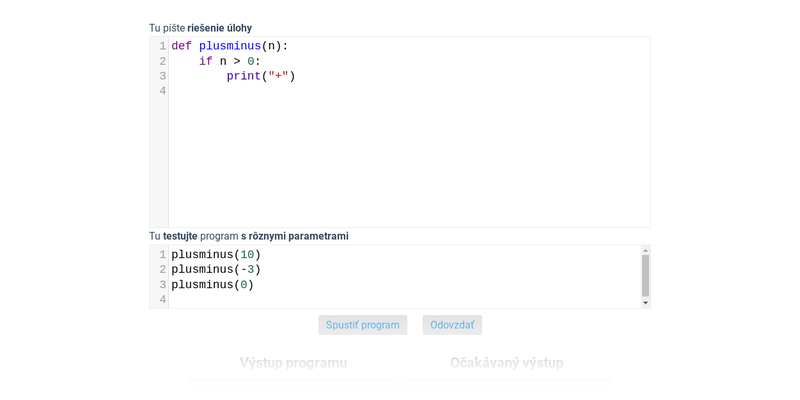Screen dimensions: 800x400
Task: Click the test editor scrollbar thumb
Action: (645, 276)
